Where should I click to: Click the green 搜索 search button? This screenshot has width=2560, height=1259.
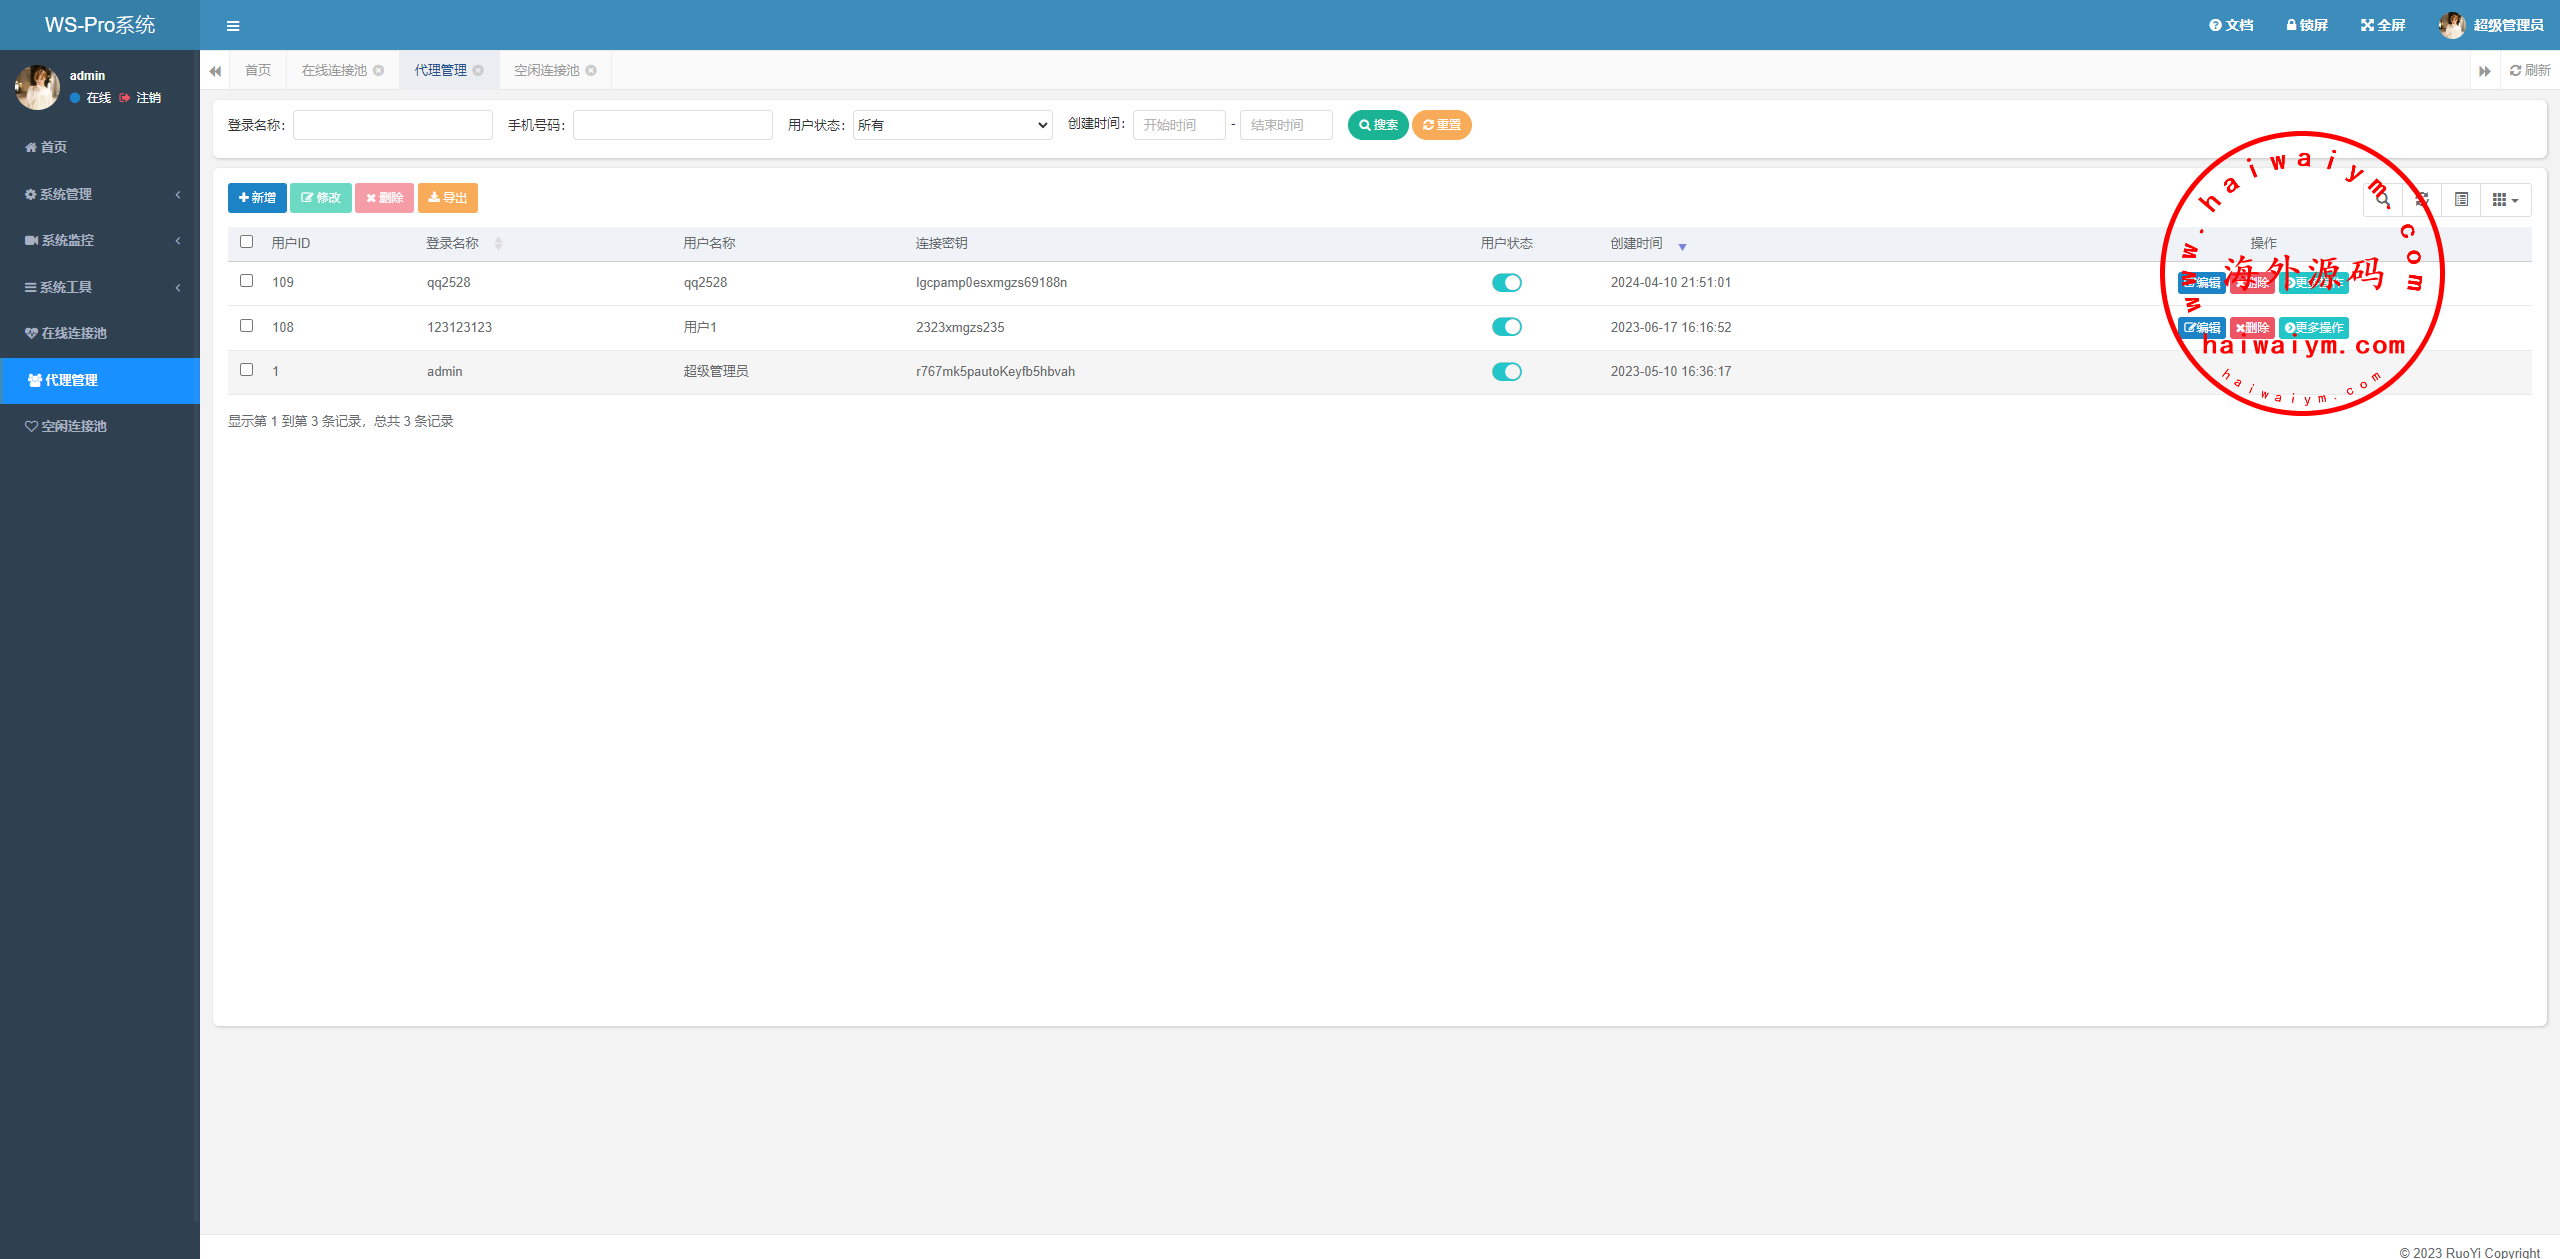click(x=1377, y=125)
